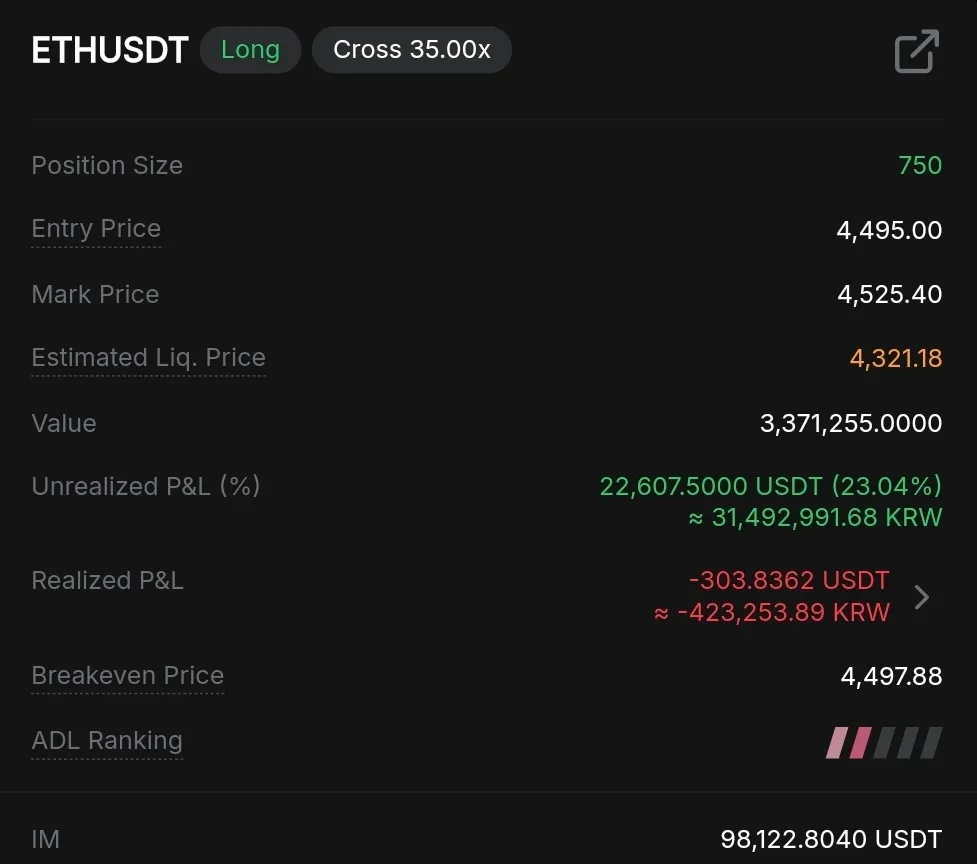Click the 4,525.40 mark price value
Viewport: 977px width, 864px height.
[x=889, y=295]
